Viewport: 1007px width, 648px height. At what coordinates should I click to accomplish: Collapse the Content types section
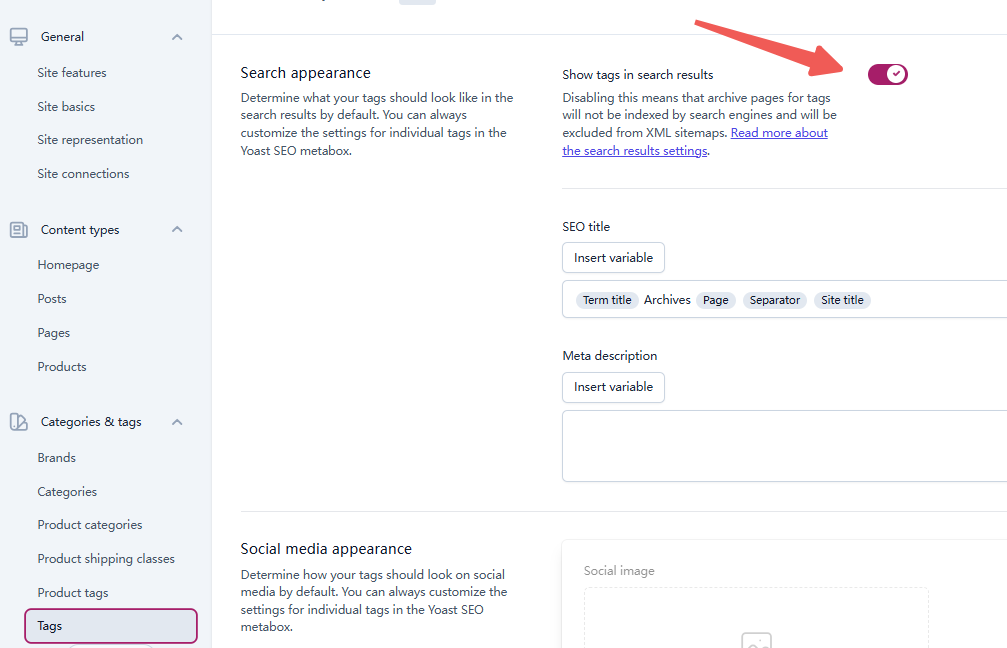[177, 229]
